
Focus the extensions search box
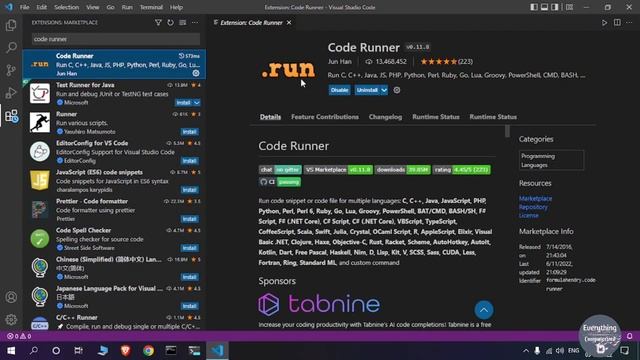coord(116,39)
